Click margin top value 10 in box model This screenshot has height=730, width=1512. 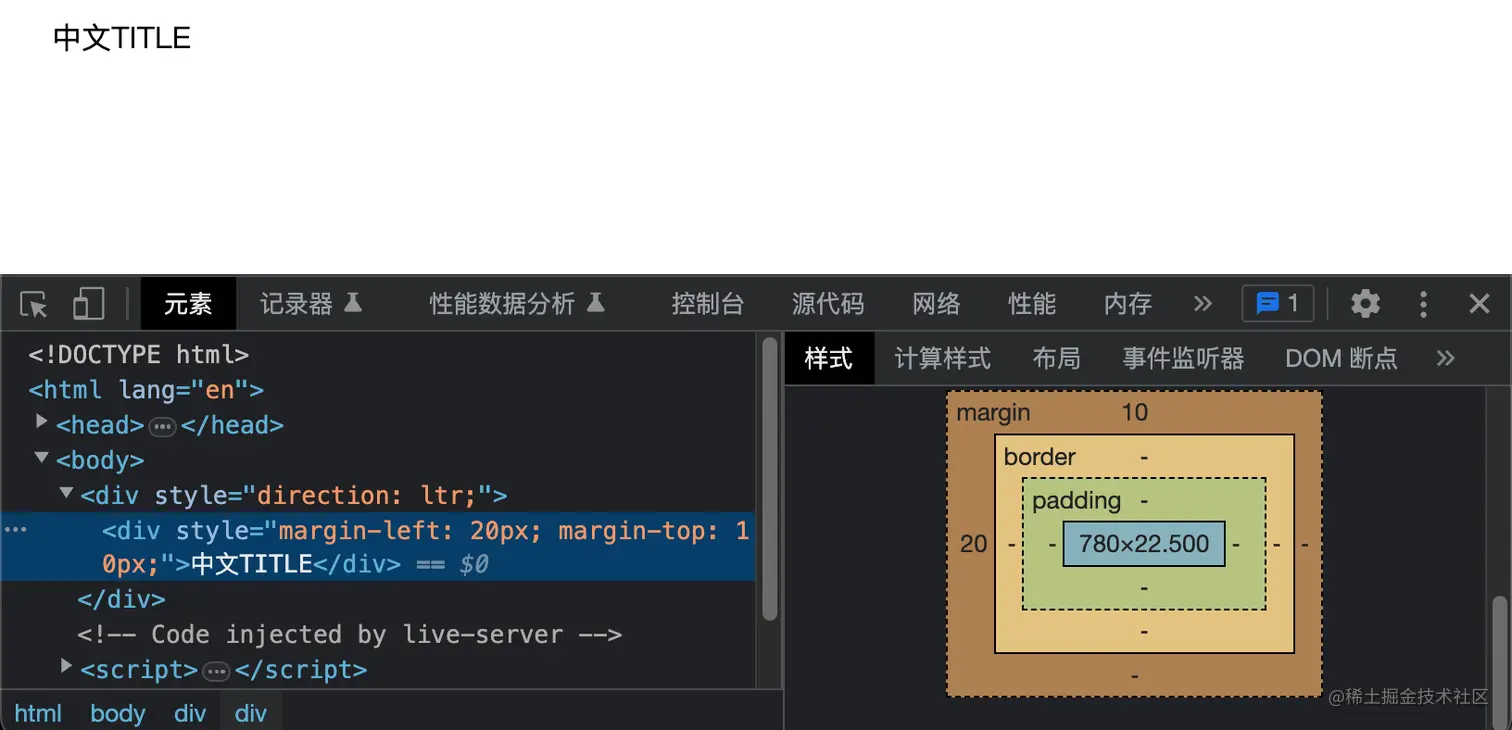(1135, 412)
